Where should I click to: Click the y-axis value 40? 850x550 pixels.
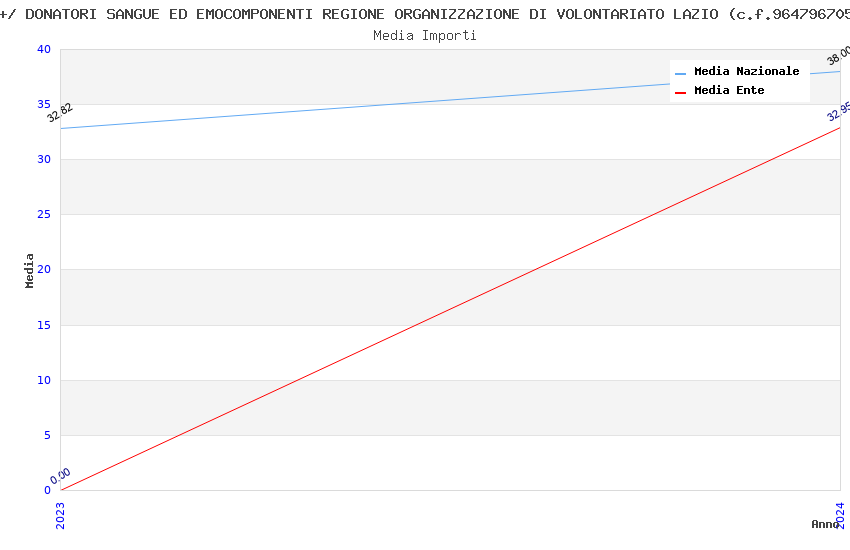click(44, 49)
